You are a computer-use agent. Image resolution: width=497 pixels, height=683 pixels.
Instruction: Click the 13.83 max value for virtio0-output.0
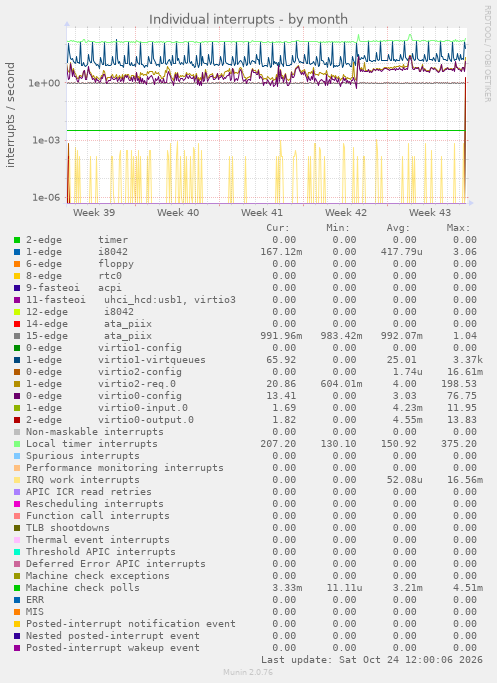(x=462, y=420)
